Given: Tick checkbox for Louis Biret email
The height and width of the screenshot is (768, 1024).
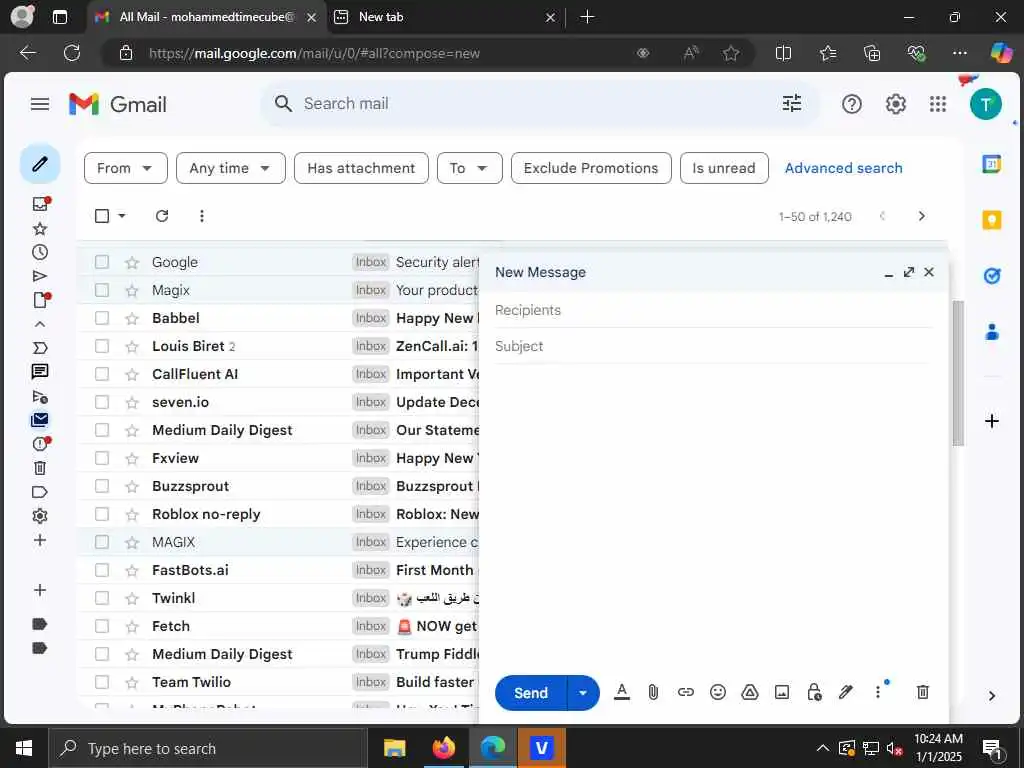Looking at the screenshot, I should pyautogui.click(x=102, y=346).
